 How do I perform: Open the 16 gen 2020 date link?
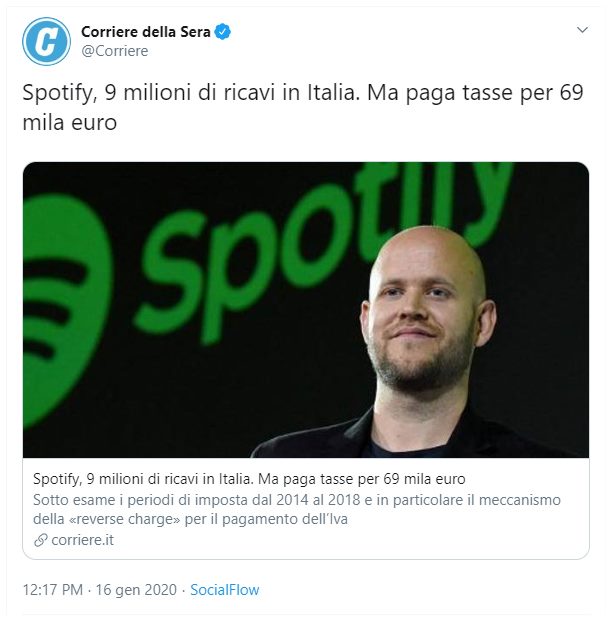[136, 590]
